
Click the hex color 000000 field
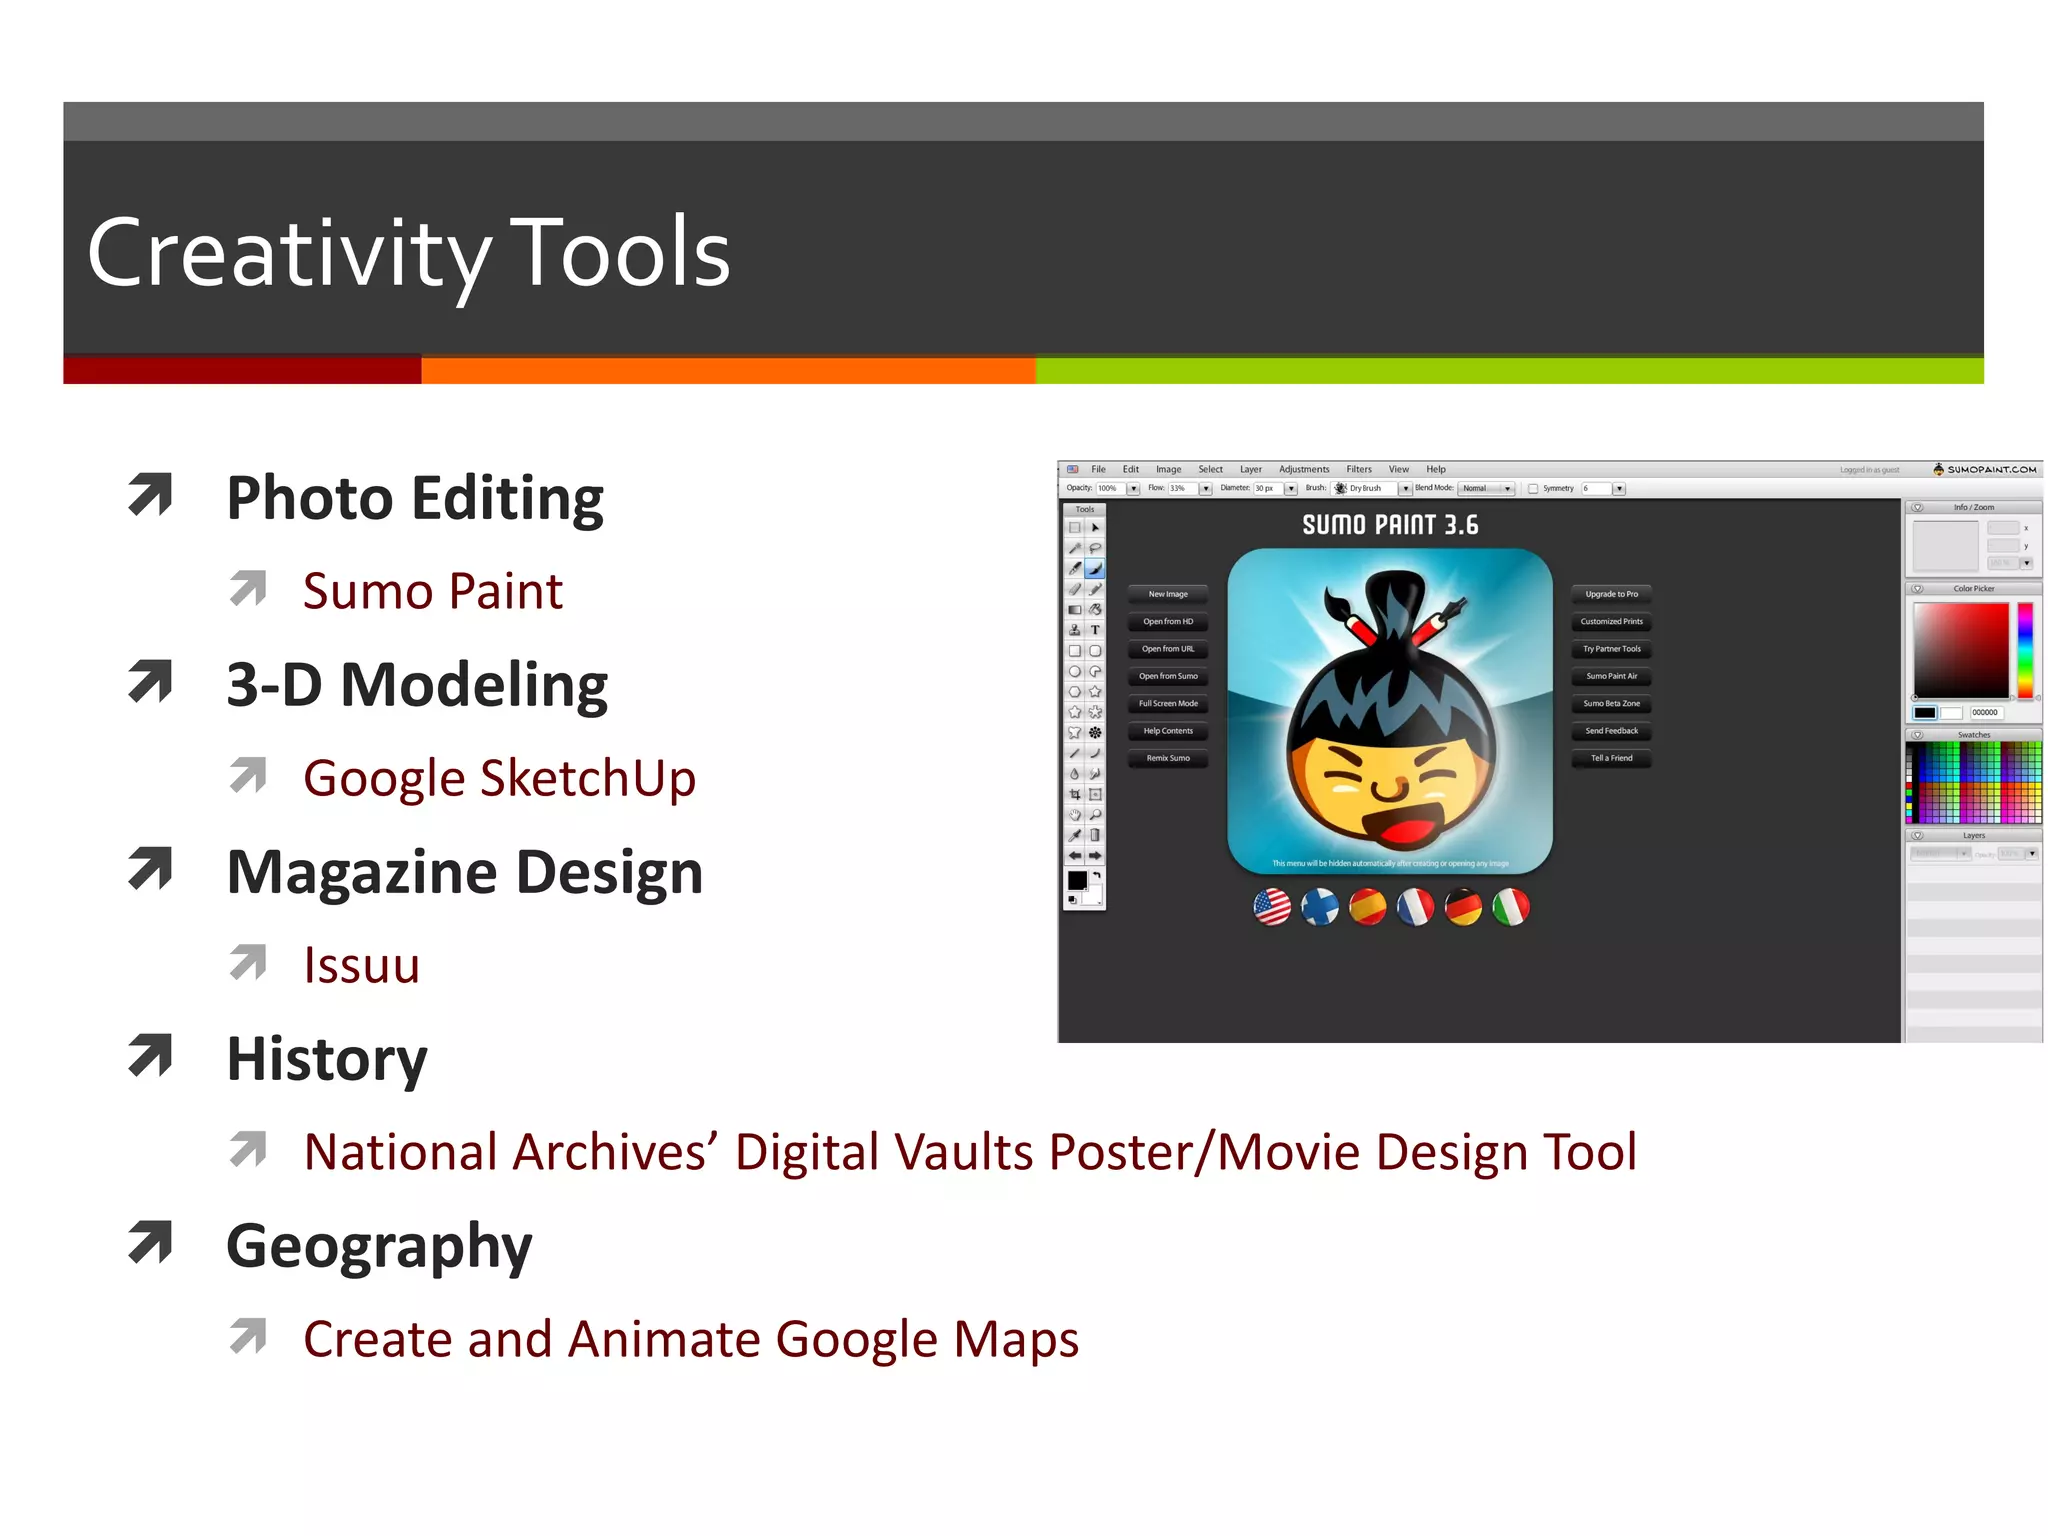pyautogui.click(x=1988, y=713)
